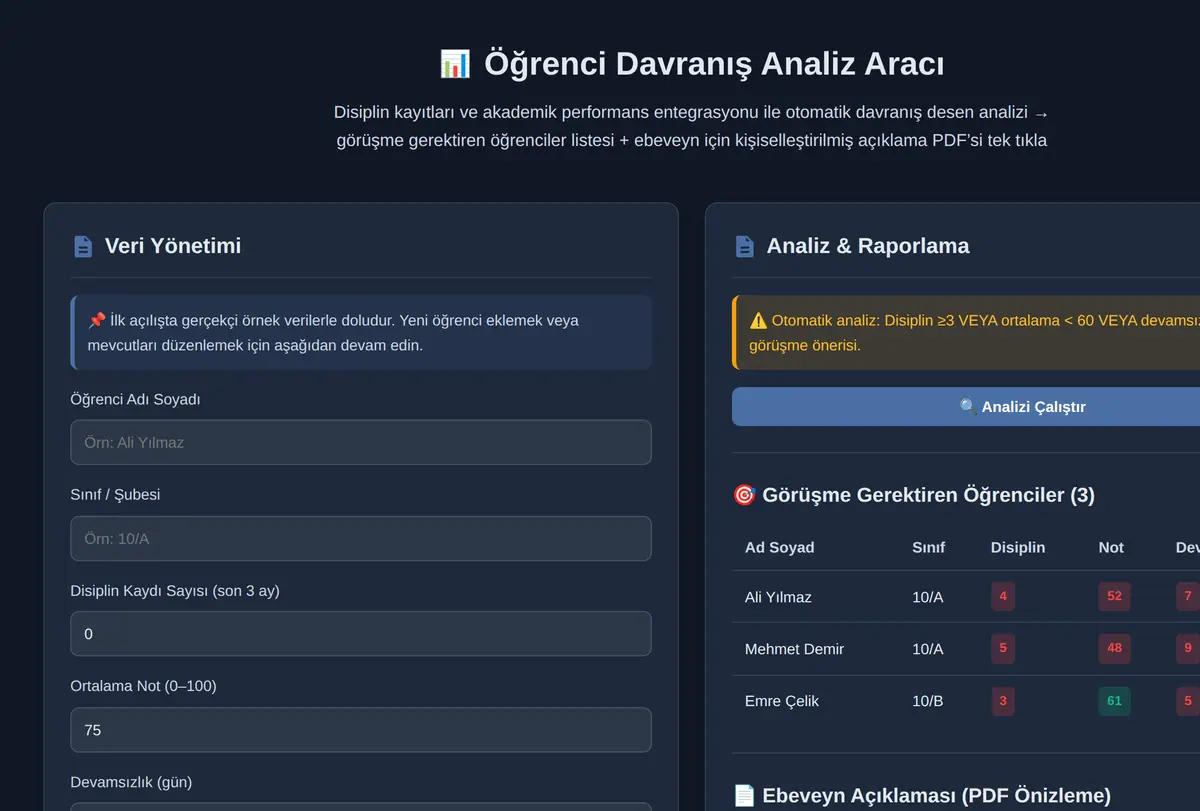Image resolution: width=1200 pixels, height=811 pixels.
Task: Click the bar chart icon beside page title
Action: coord(455,64)
